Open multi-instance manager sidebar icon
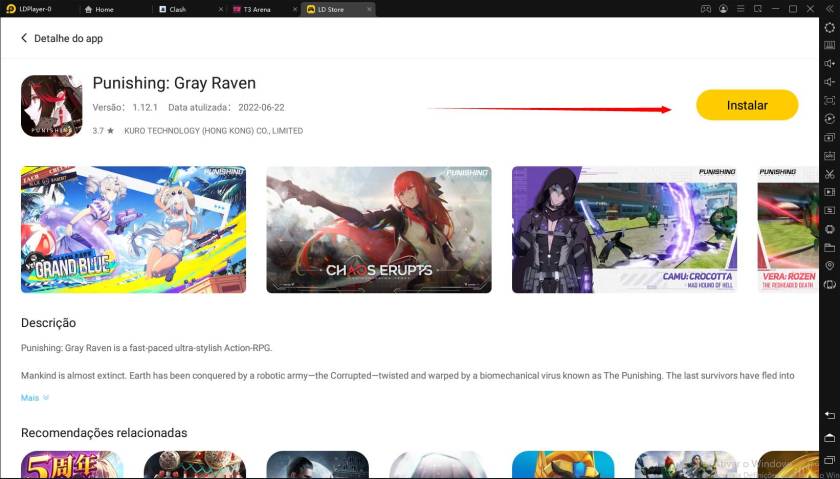 tap(830, 137)
